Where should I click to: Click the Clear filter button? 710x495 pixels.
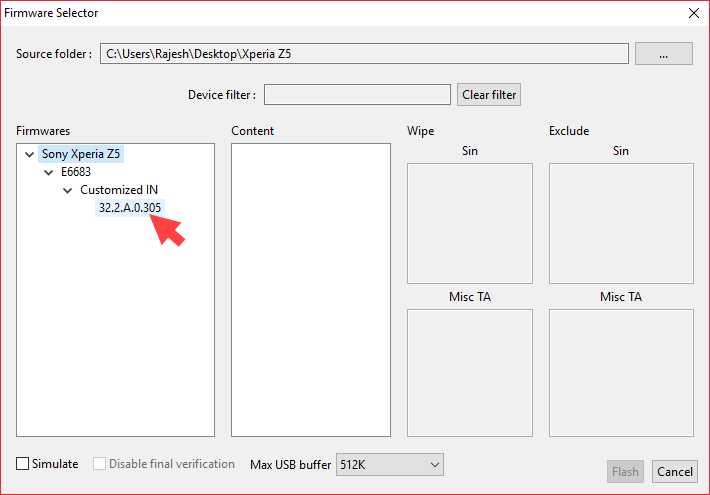tap(489, 95)
